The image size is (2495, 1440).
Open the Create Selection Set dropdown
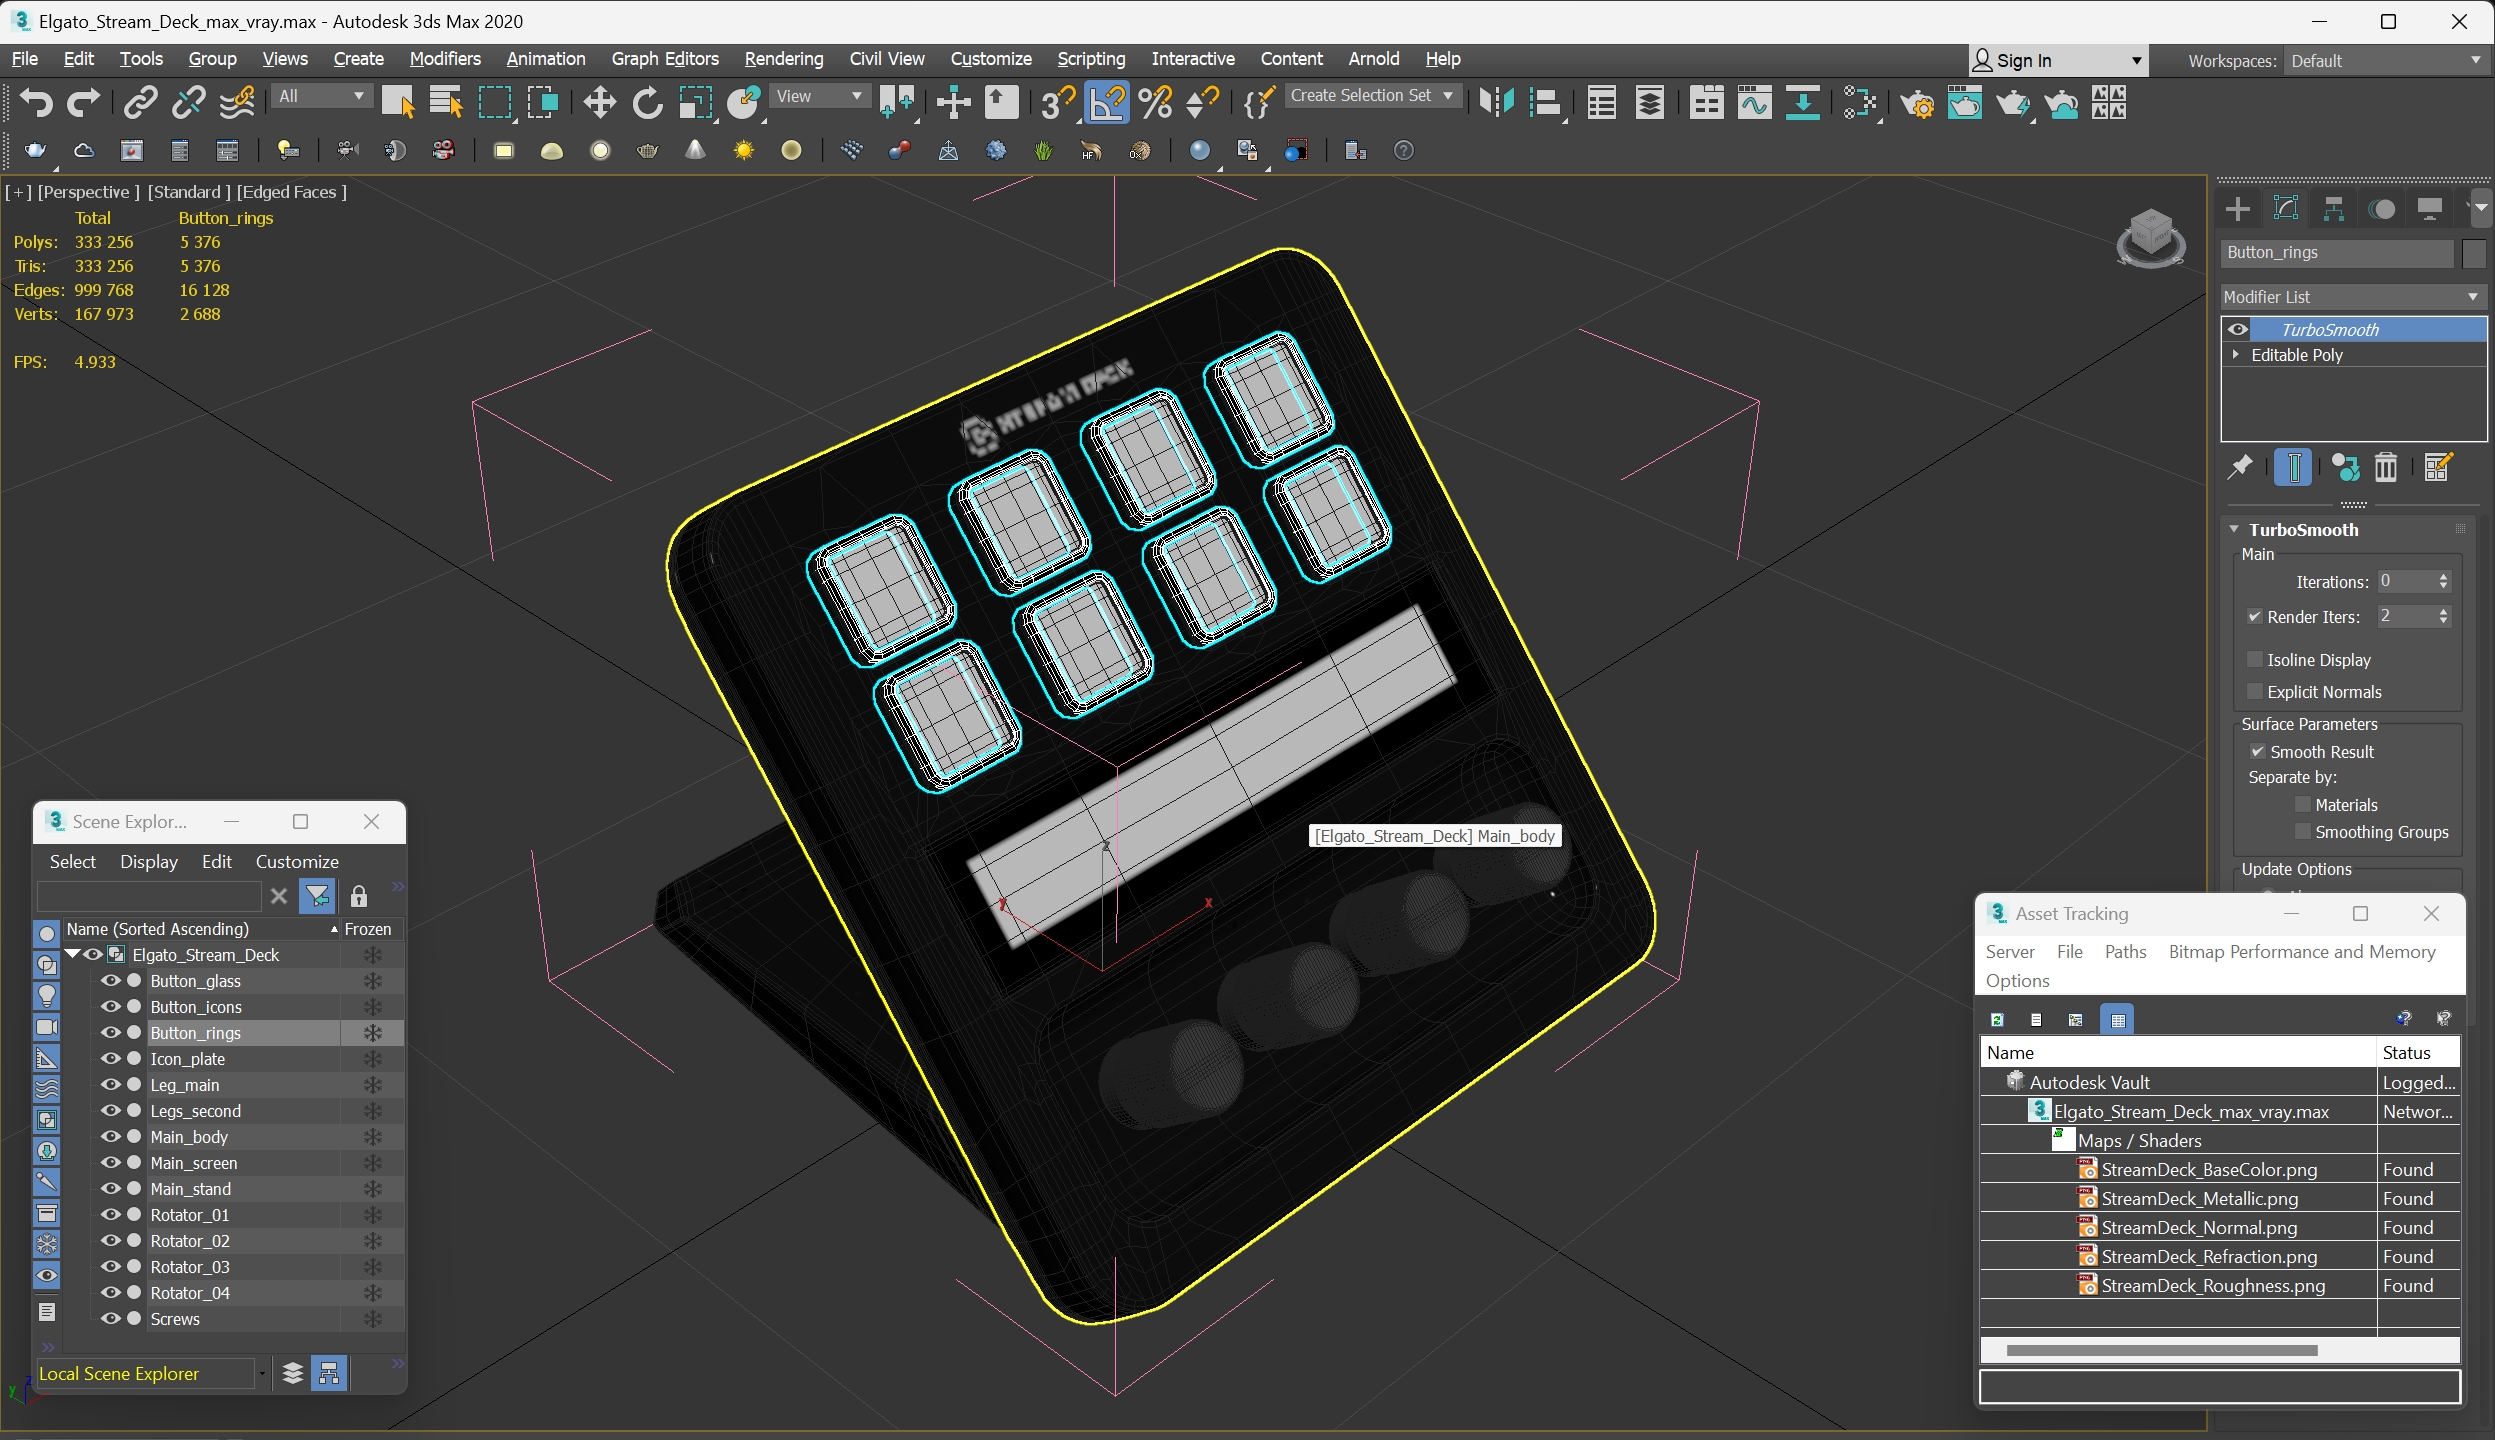1371,95
